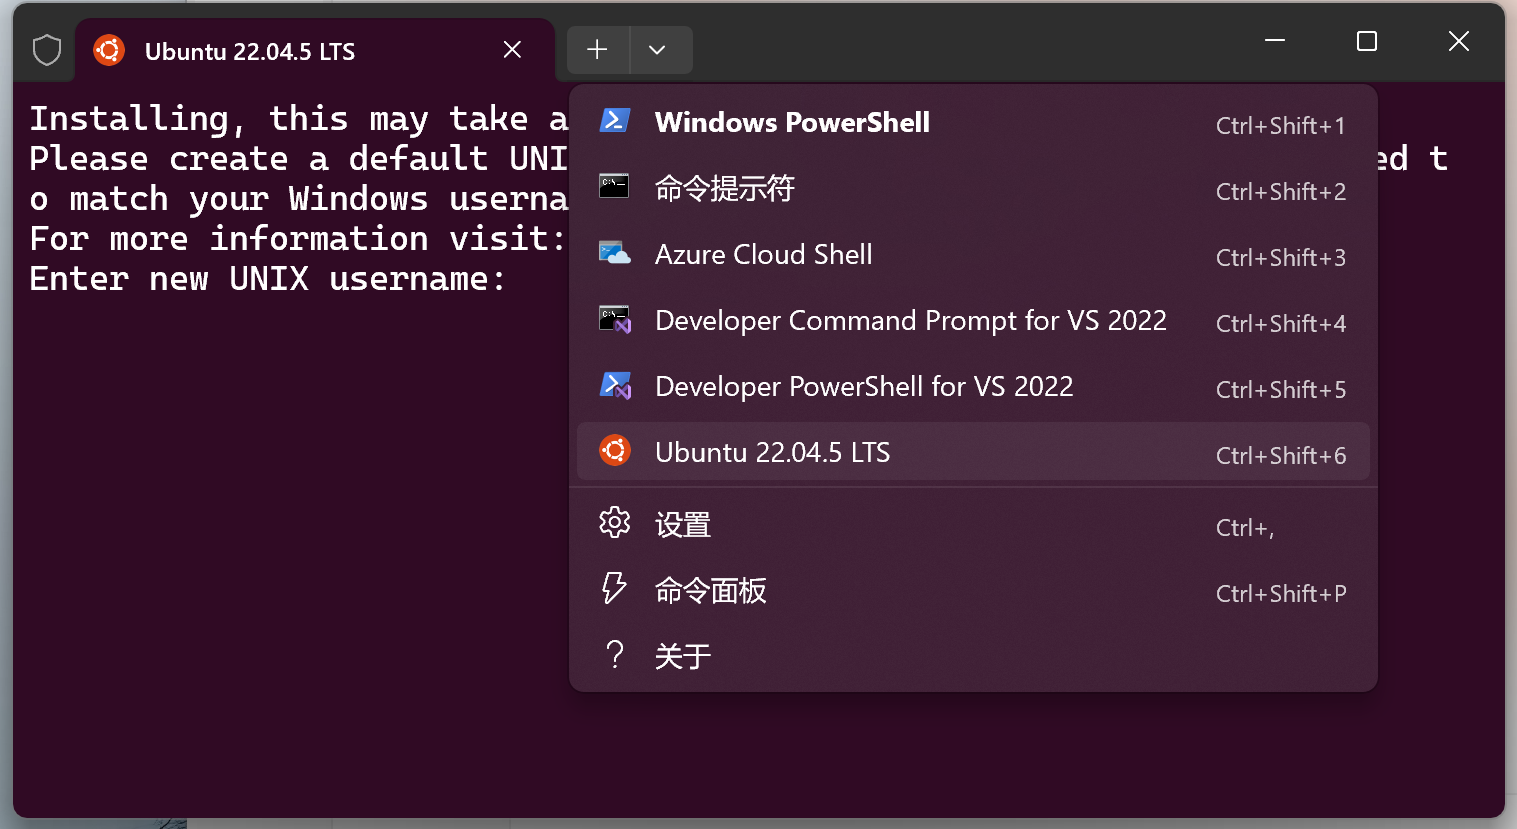Click the lightning bolt command palette icon
Viewport: 1517px width, 829px height.
pos(614,589)
